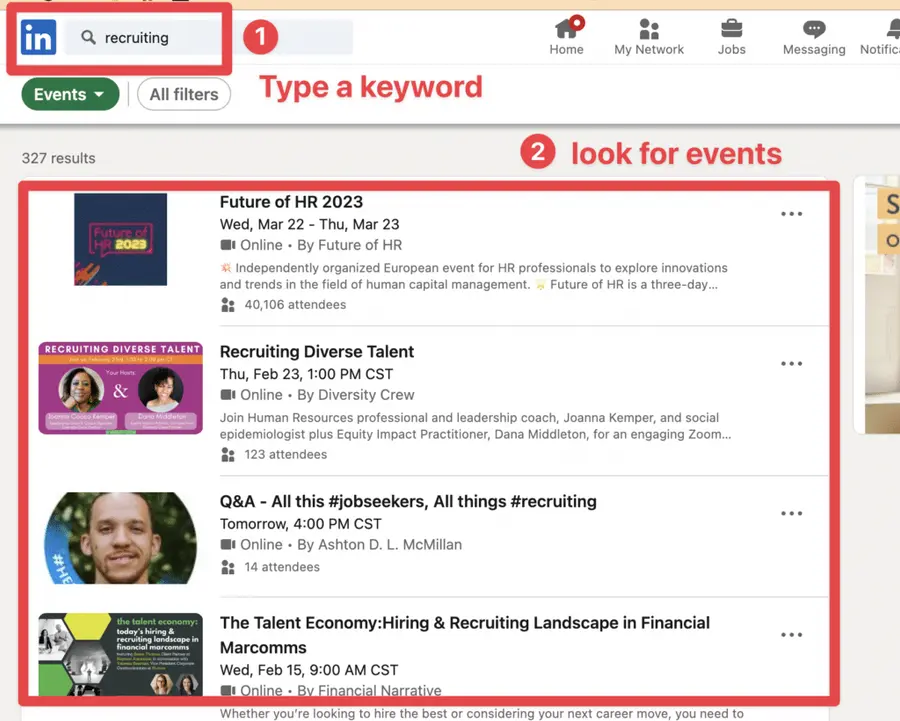Click the video icon beside 'By Ashton D. L. McMillan'
The image size is (900, 721).
point(228,544)
